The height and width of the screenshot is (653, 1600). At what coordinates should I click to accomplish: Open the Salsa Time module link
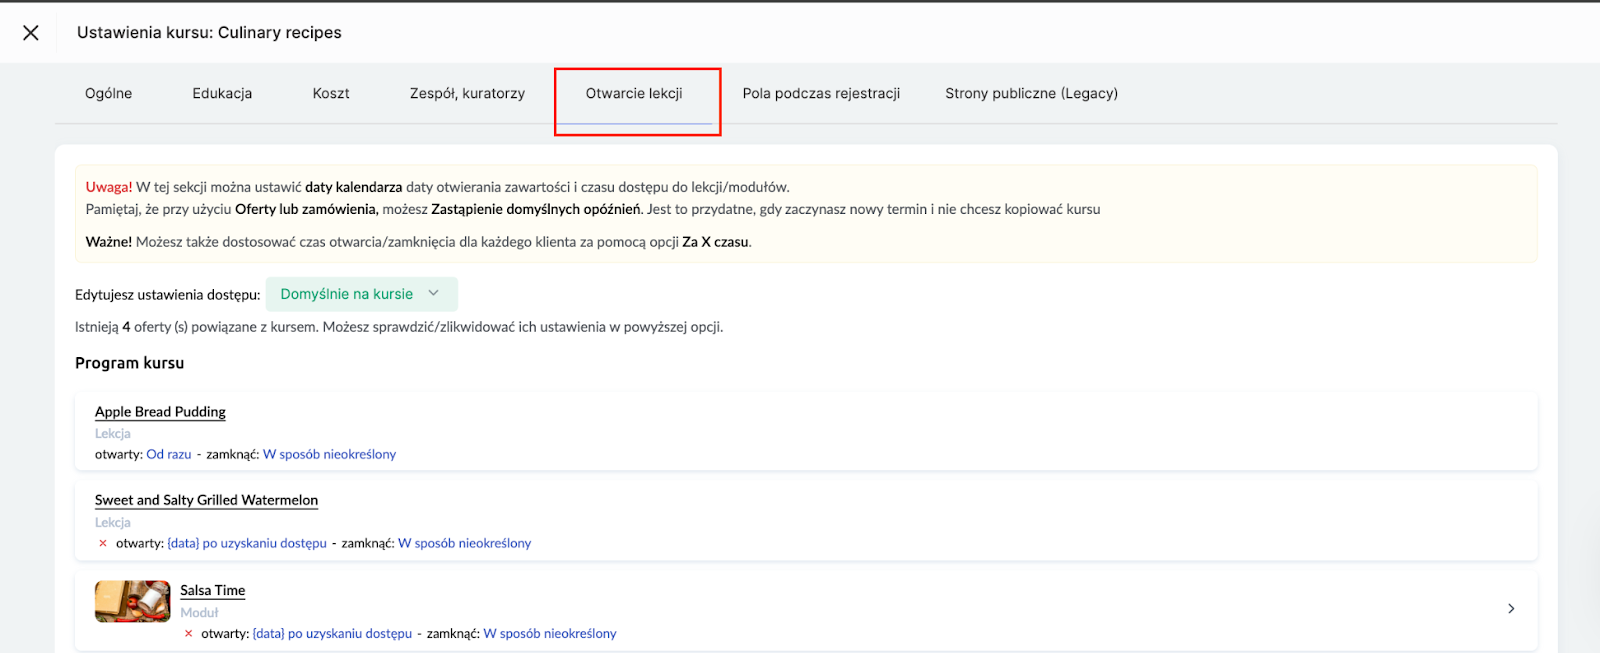point(212,590)
